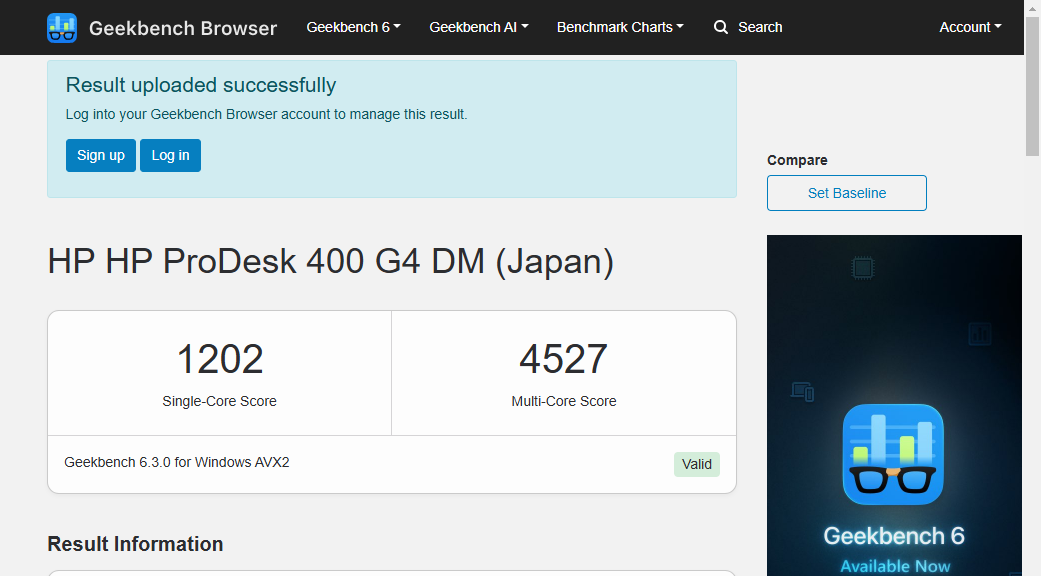This screenshot has width=1041, height=576.
Task: Click the Available Now ad text
Action: (895, 566)
